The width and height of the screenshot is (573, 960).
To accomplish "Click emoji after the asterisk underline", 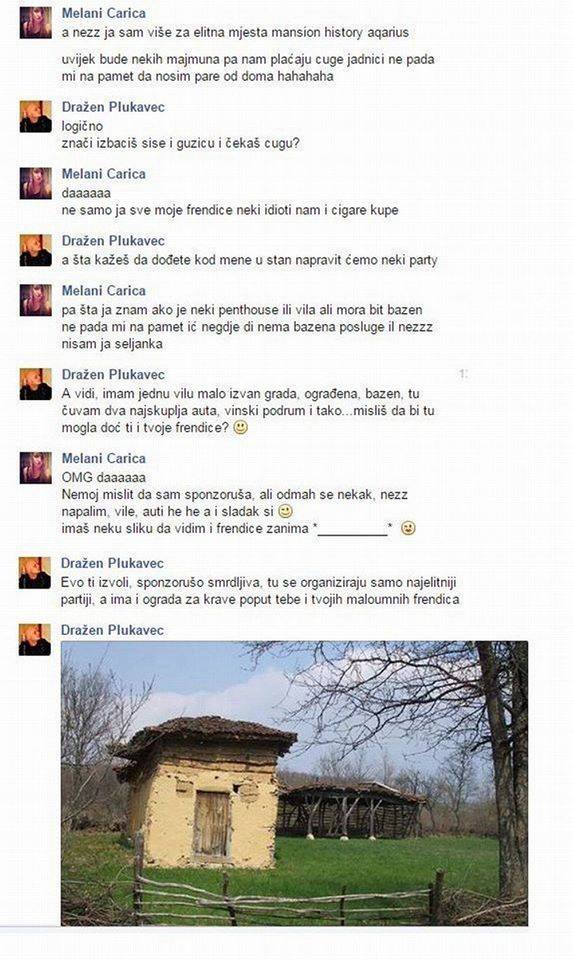I will (x=408, y=528).
